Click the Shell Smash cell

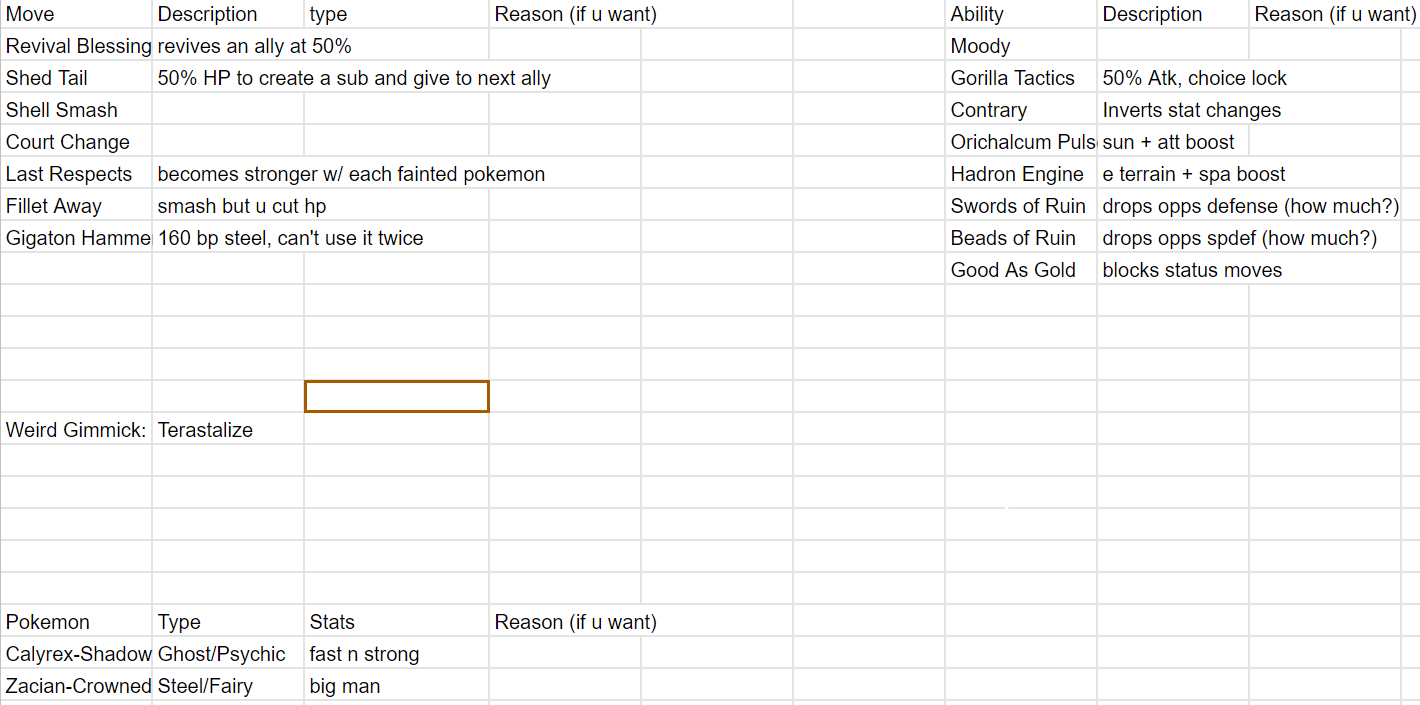tap(78, 110)
